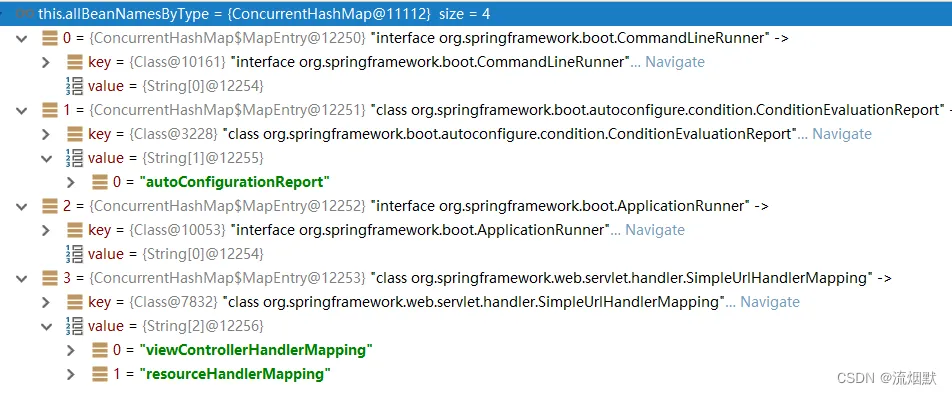Click the element icon beside "autoConfigurationReport"
Image resolution: width=952 pixels, height=395 pixels.
(x=100, y=181)
